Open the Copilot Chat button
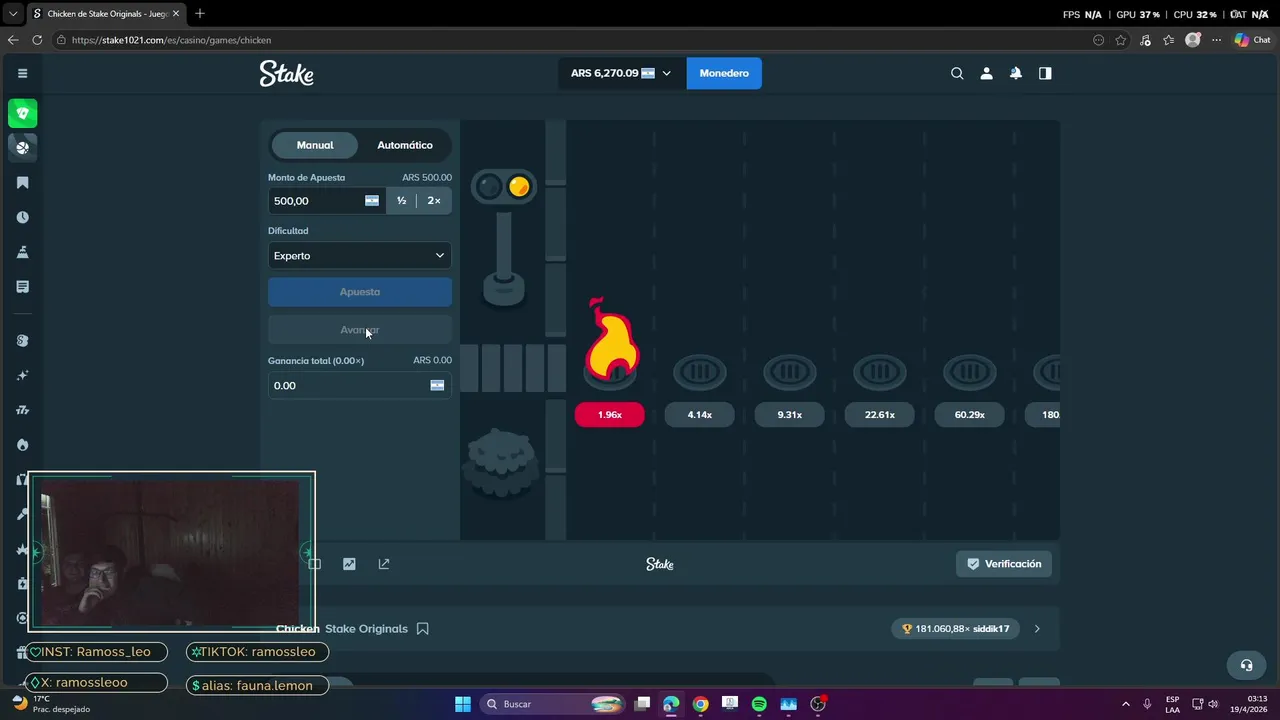Image resolution: width=1280 pixels, height=720 pixels. coord(1253,40)
